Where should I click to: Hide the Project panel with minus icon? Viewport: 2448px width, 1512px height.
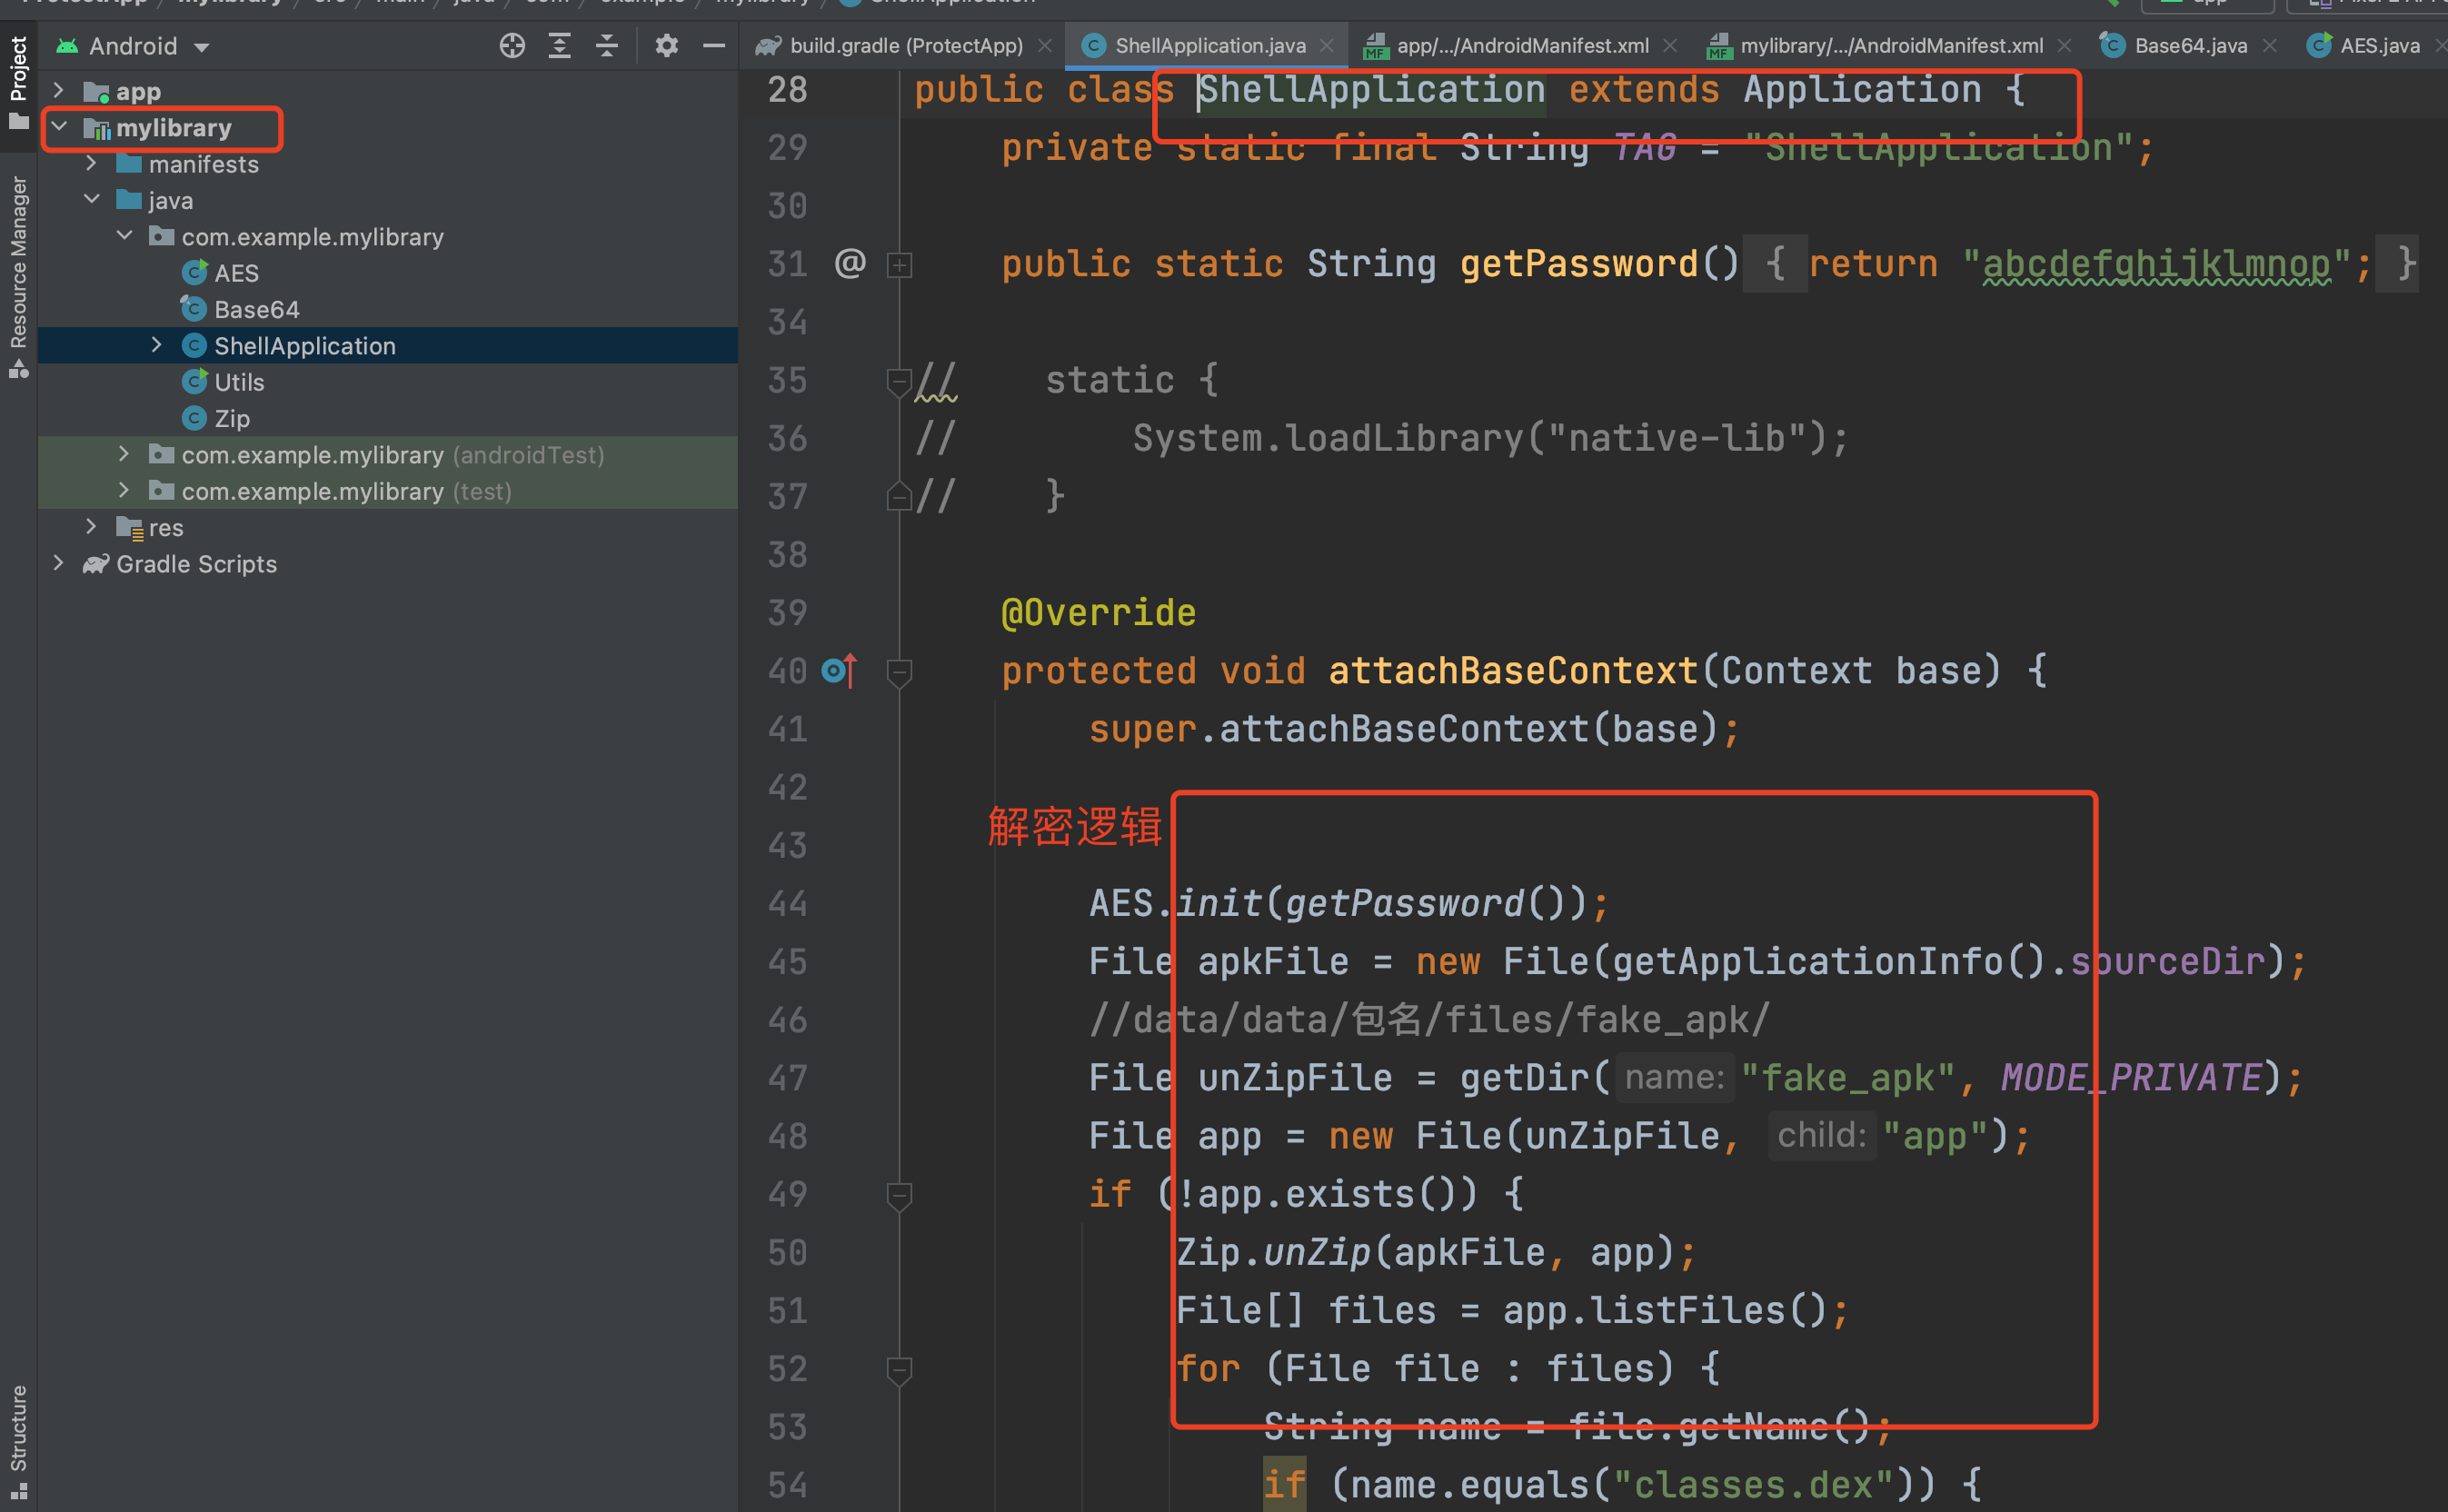tap(714, 46)
